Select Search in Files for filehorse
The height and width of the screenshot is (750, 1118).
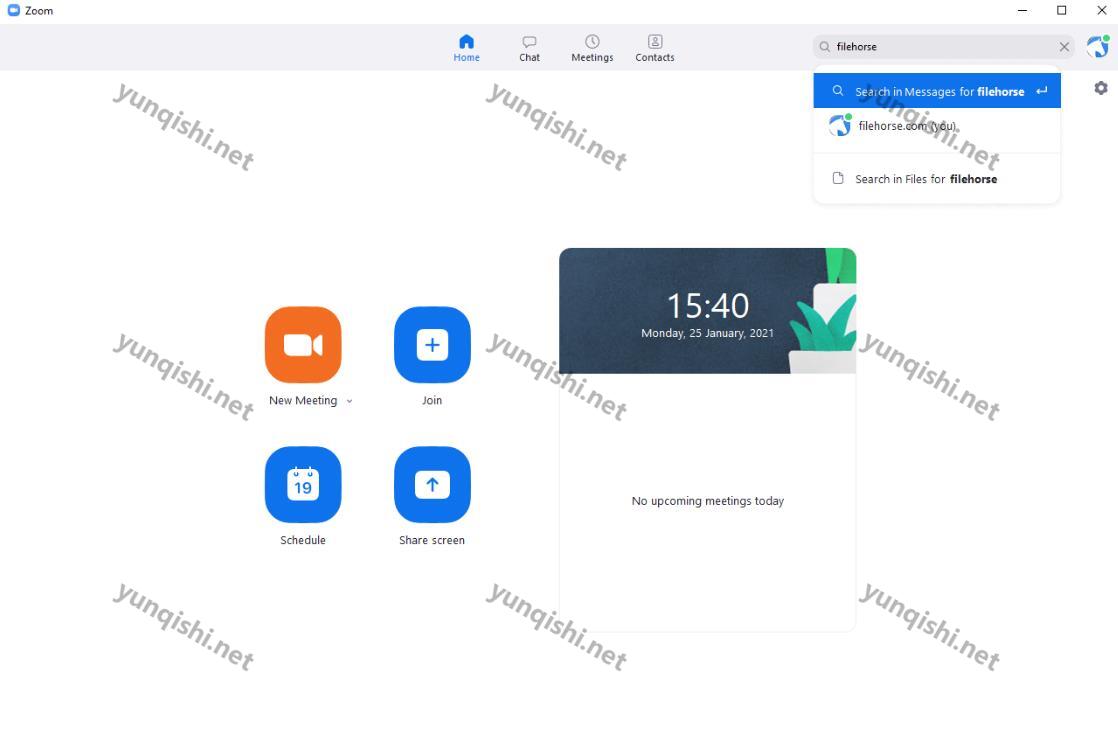(x=937, y=179)
